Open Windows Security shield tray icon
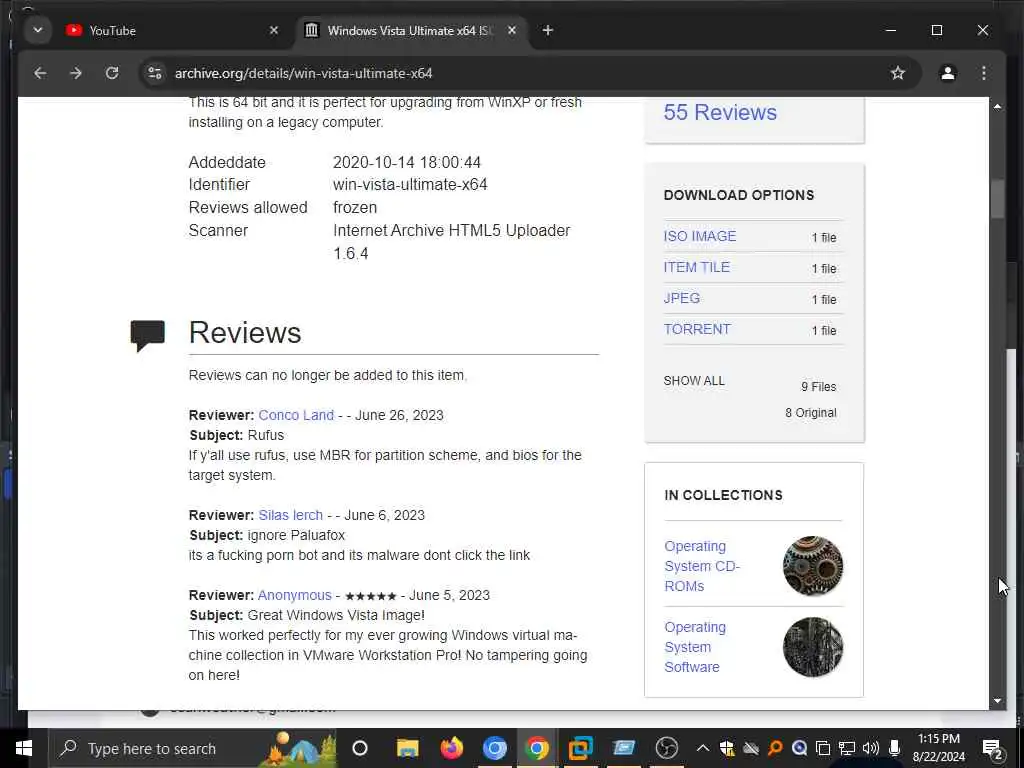Image resolution: width=1024 pixels, height=768 pixels. (x=727, y=748)
